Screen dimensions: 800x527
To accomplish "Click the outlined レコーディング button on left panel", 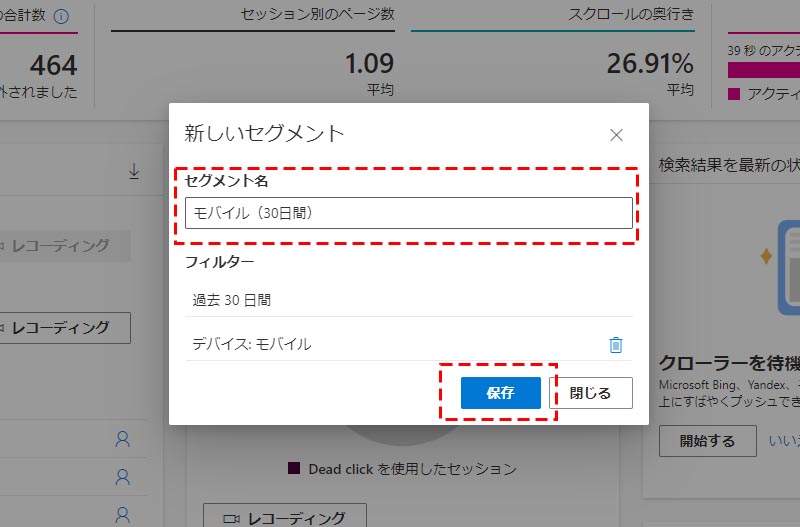I will click(64, 327).
